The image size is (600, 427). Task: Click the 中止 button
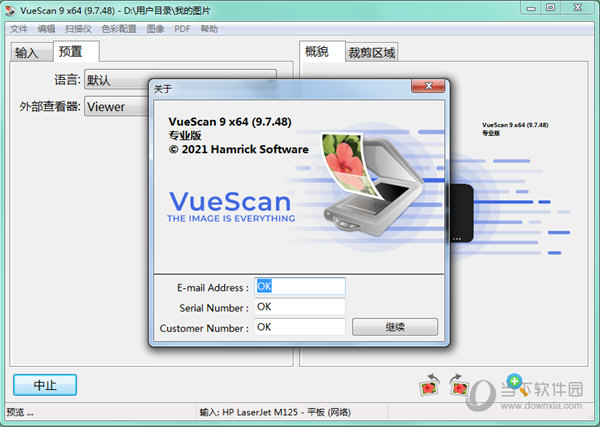point(45,385)
